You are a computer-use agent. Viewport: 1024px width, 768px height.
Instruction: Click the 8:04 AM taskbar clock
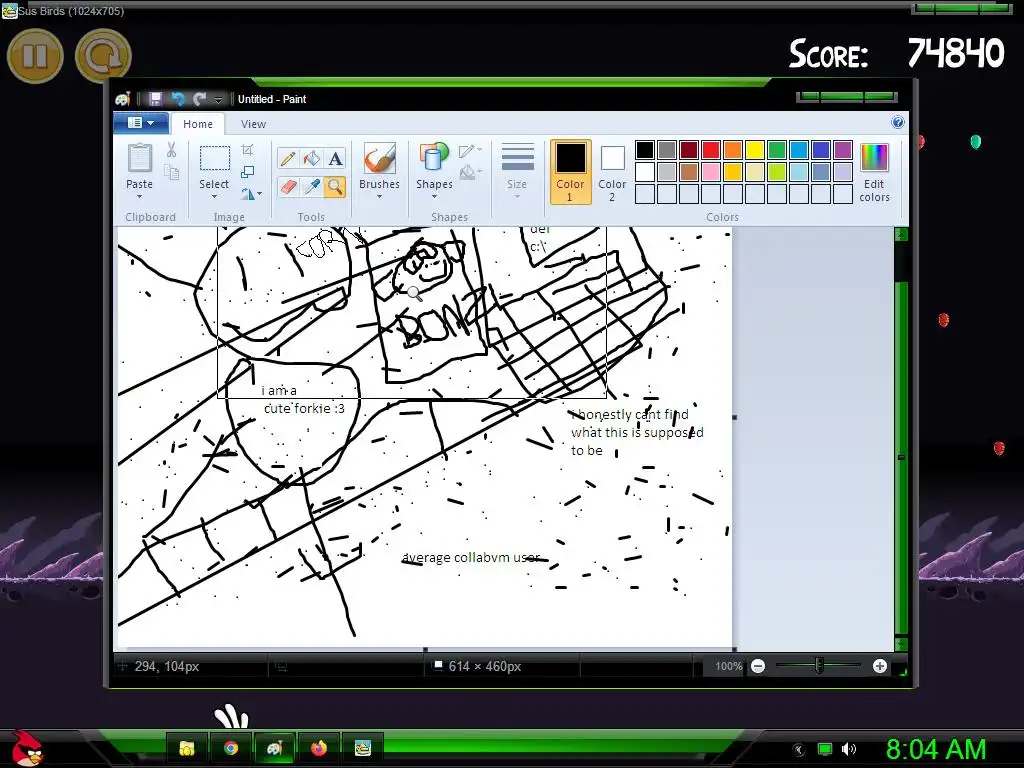click(936, 749)
